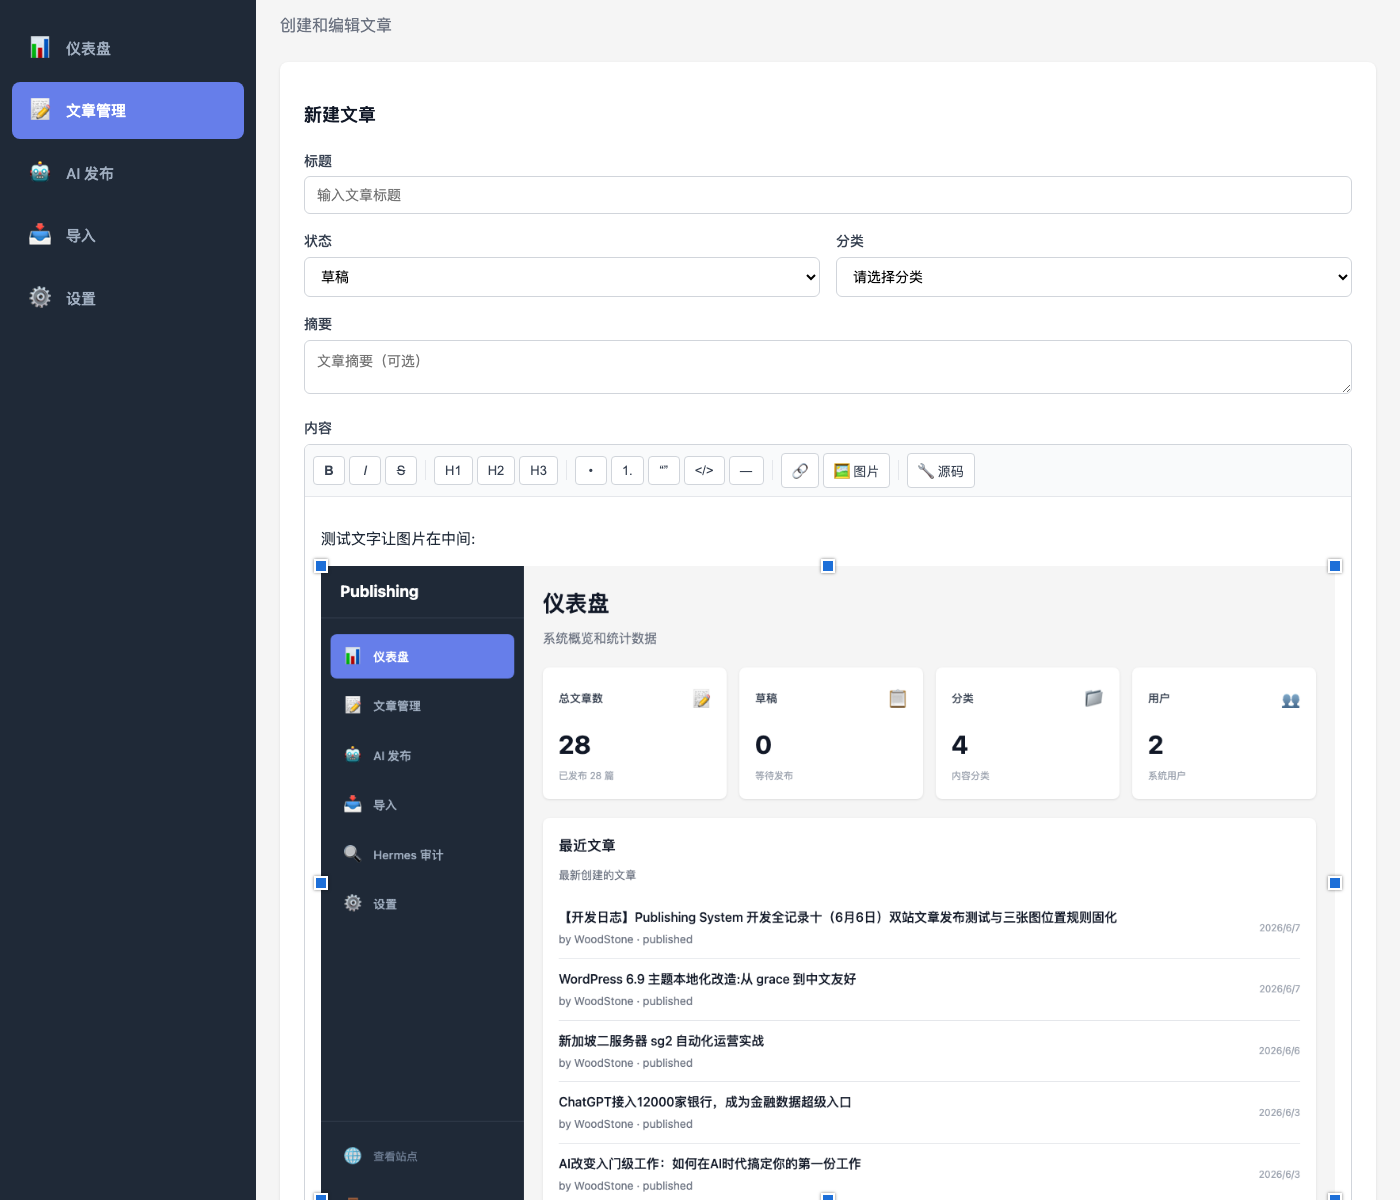Focus the 文章摘要 summary textarea
Viewport: 1400px width, 1200px height.
click(828, 367)
